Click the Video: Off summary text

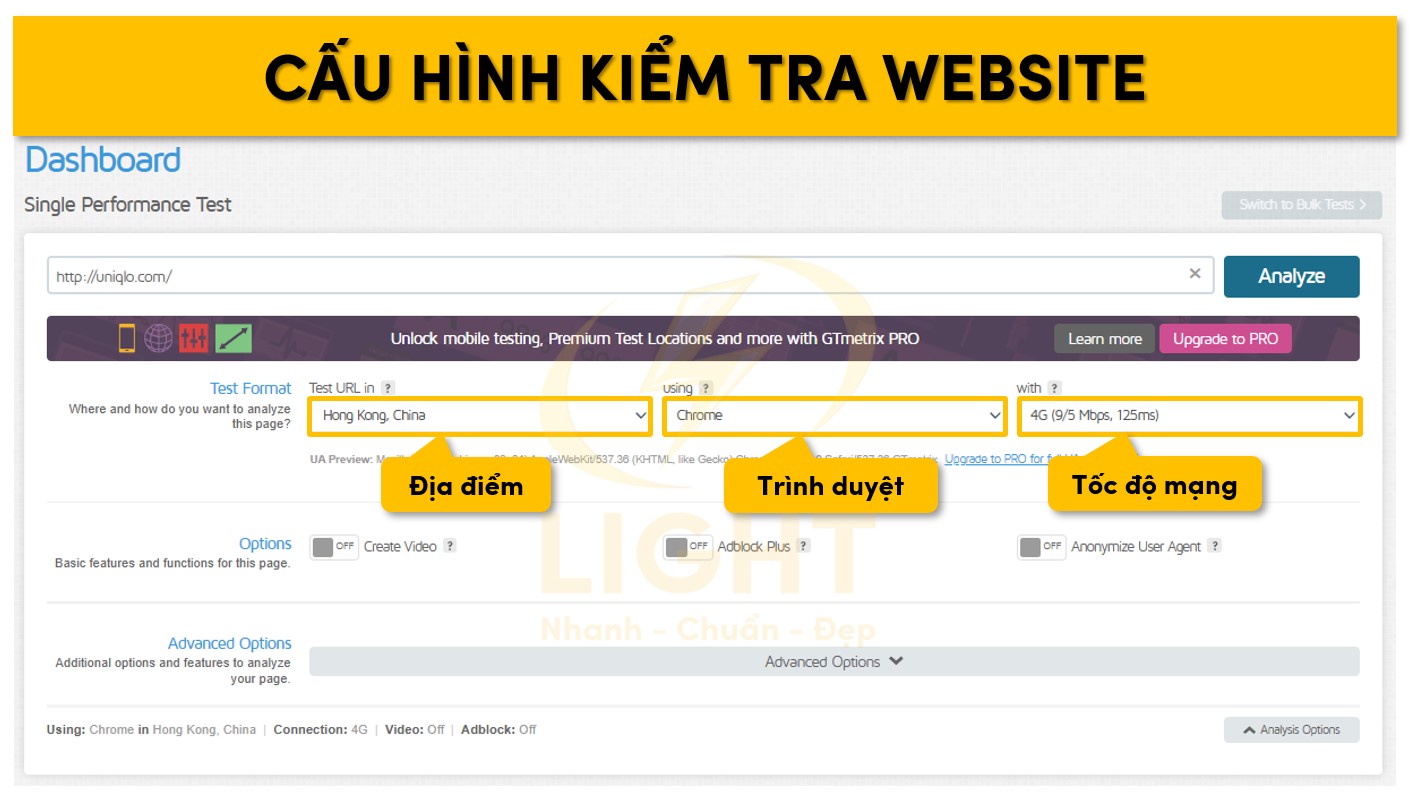[x=415, y=730]
